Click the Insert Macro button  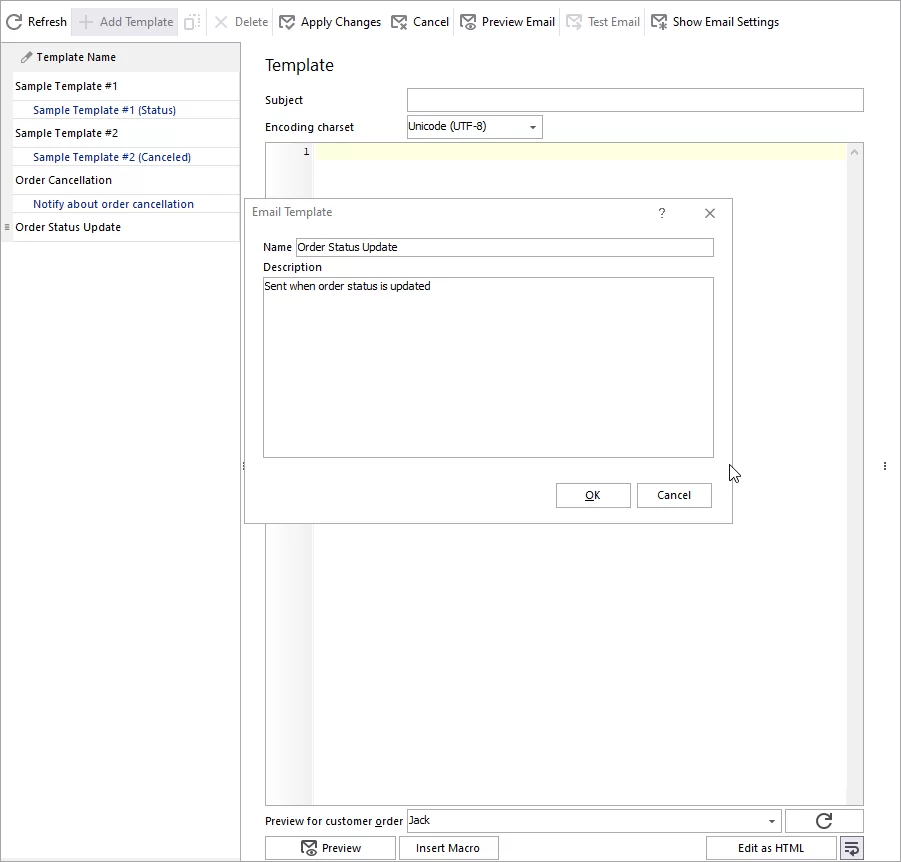click(448, 848)
